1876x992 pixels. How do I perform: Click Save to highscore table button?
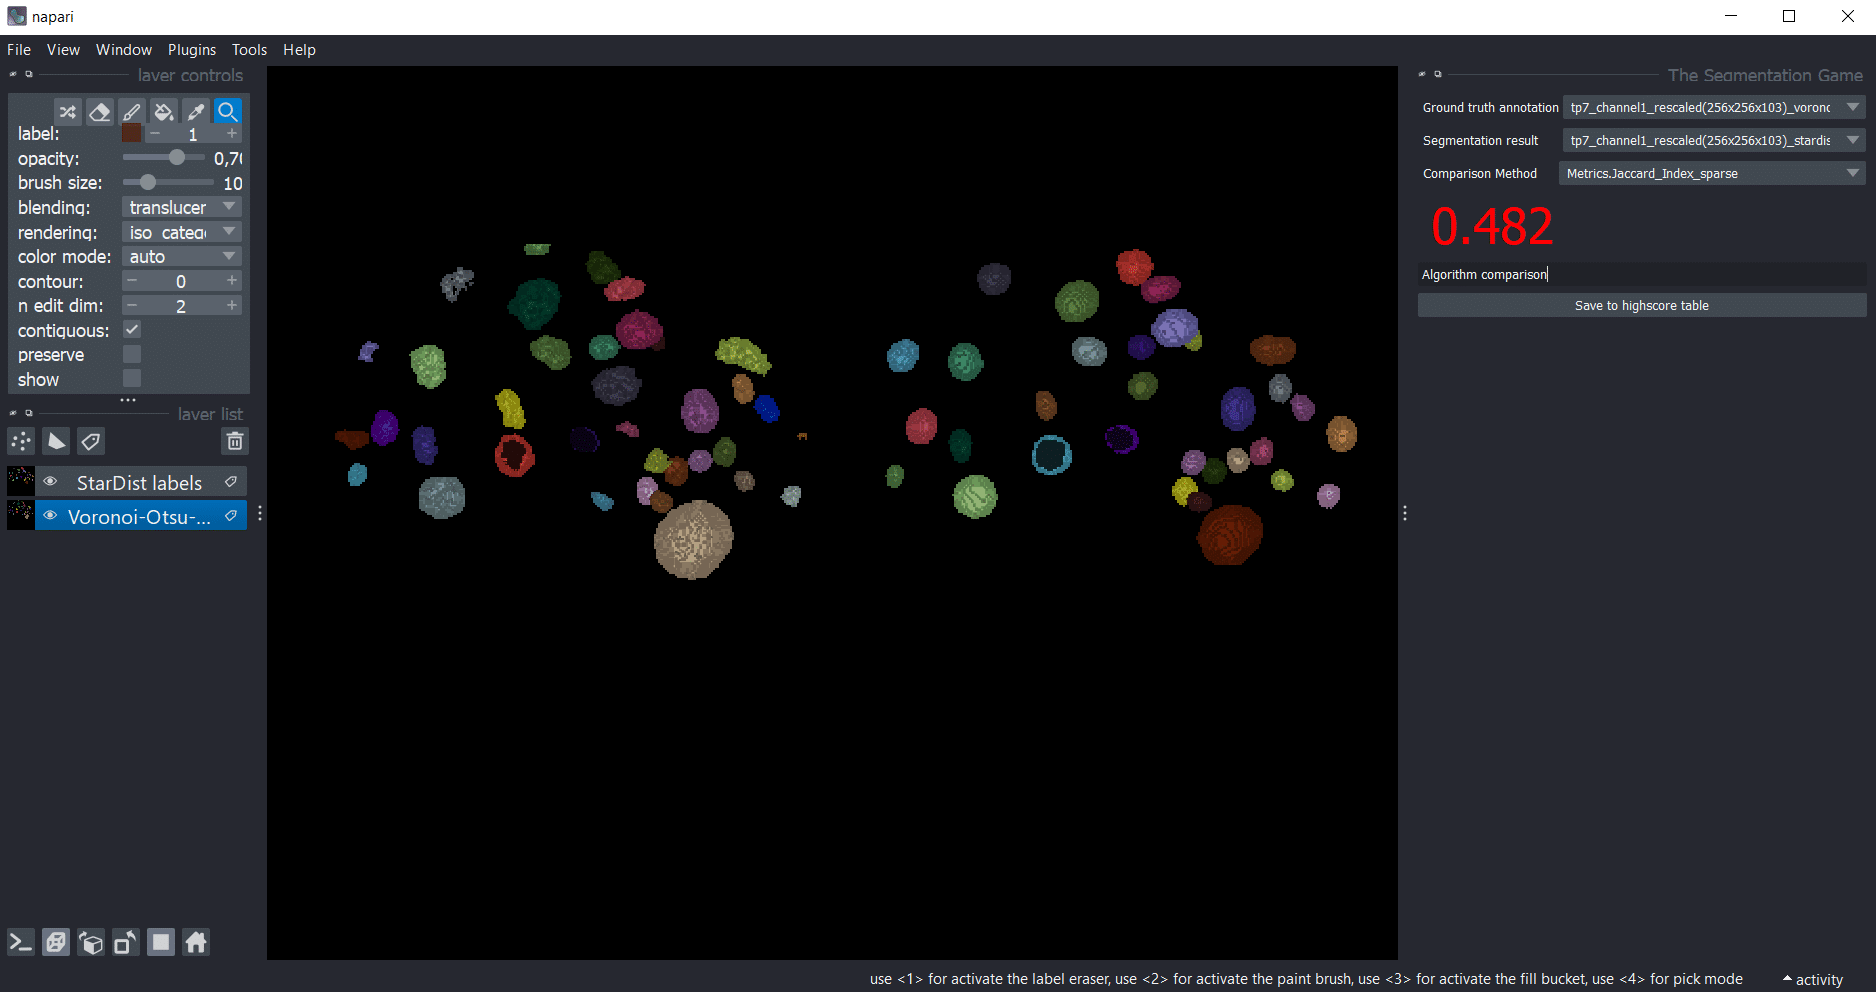tap(1641, 306)
